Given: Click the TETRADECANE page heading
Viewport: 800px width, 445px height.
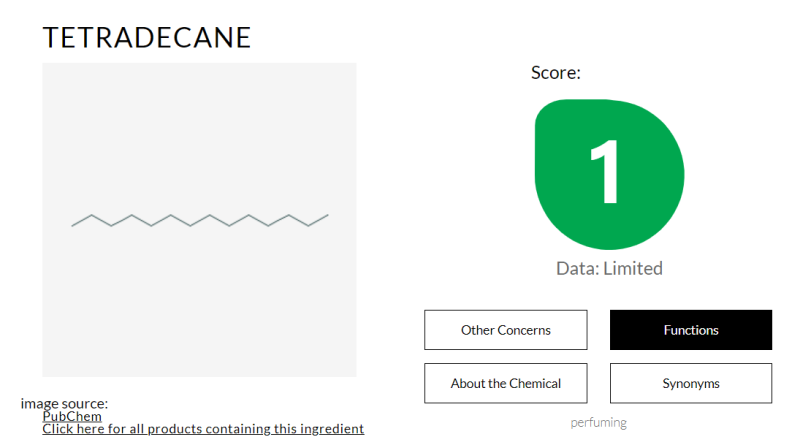Looking at the screenshot, I should (x=147, y=38).
